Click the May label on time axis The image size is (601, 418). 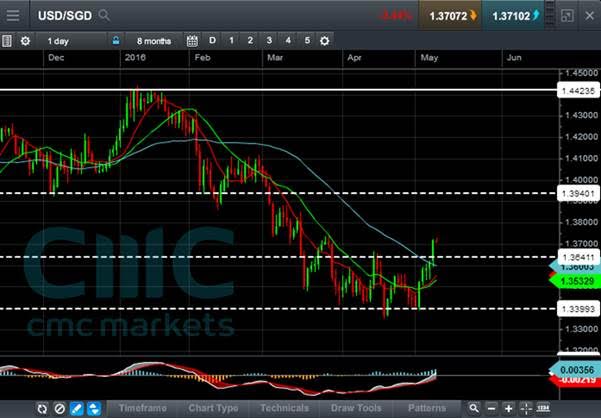coord(429,58)
